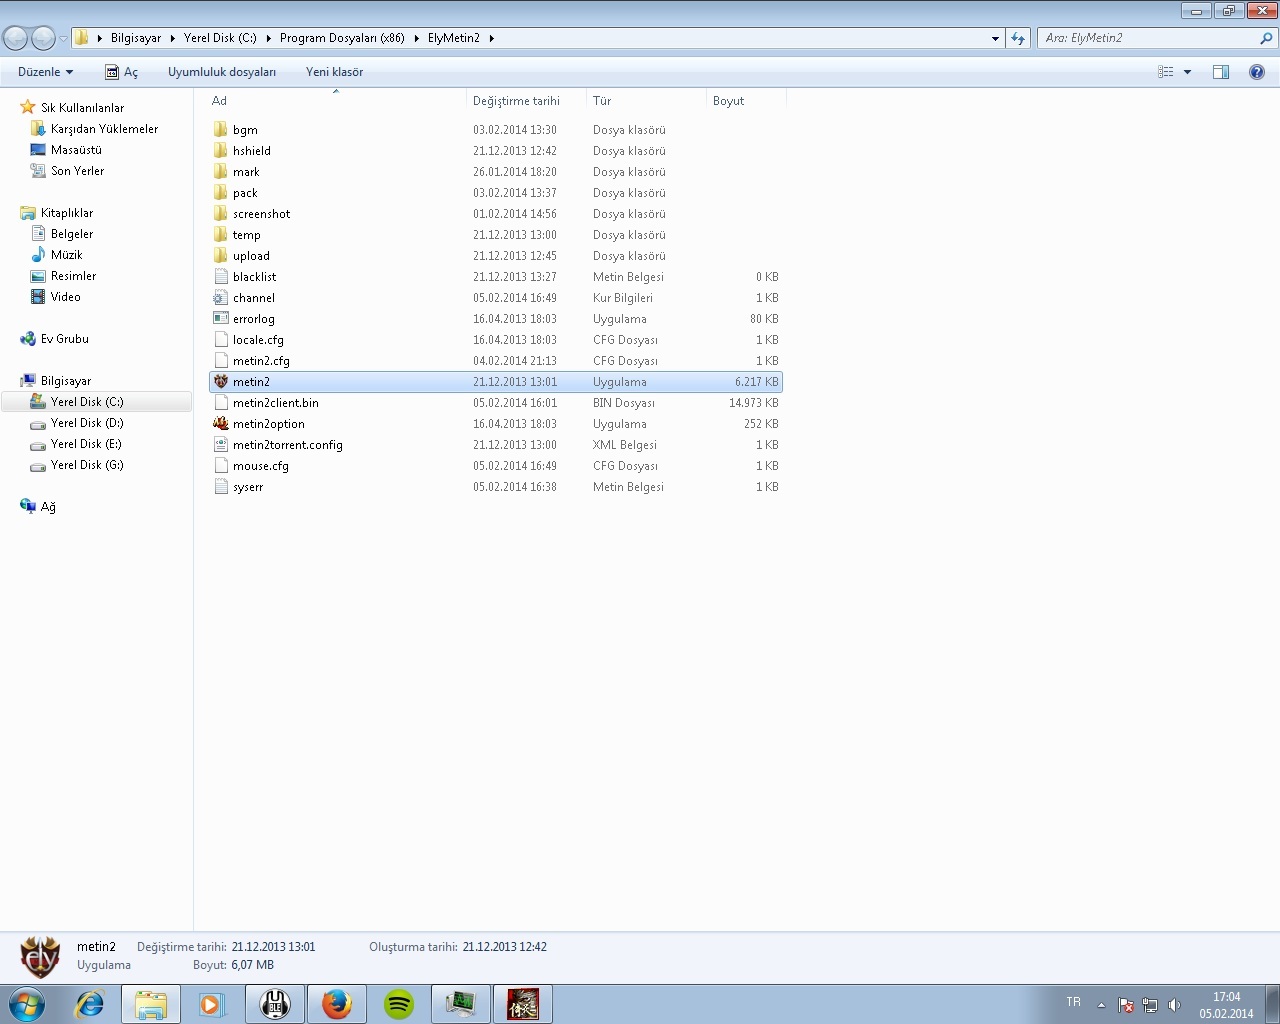Sort files by the Boyut column

click(746, 101)
